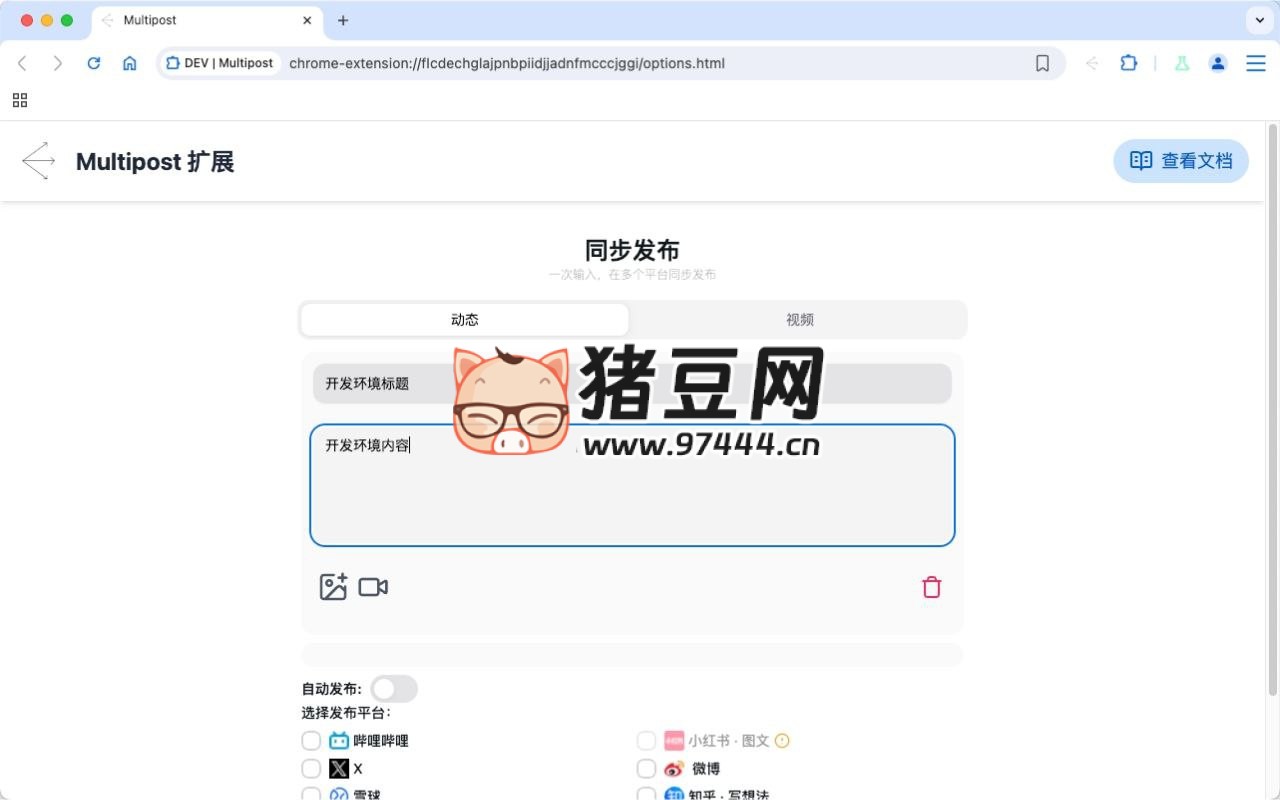Viewport: 1280px width, 800px height.
Task: Check the 微博 platform checkbox
Action: [x=646, y=769]
